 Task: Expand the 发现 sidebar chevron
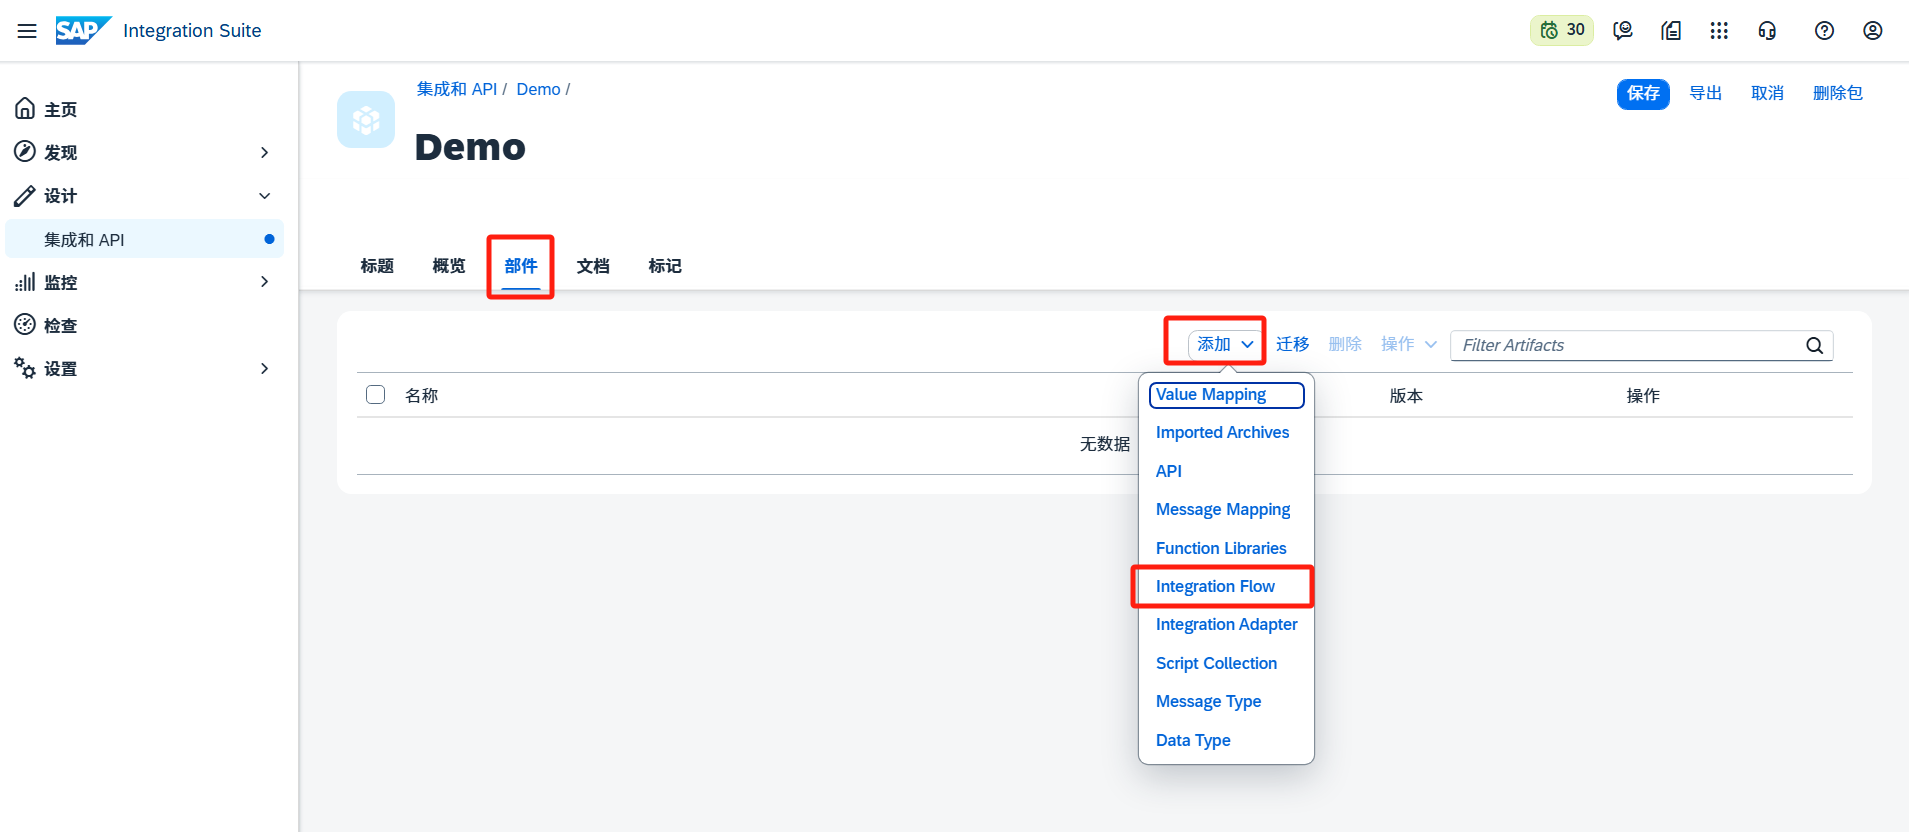pyautogui.click(x=264, y=152)
